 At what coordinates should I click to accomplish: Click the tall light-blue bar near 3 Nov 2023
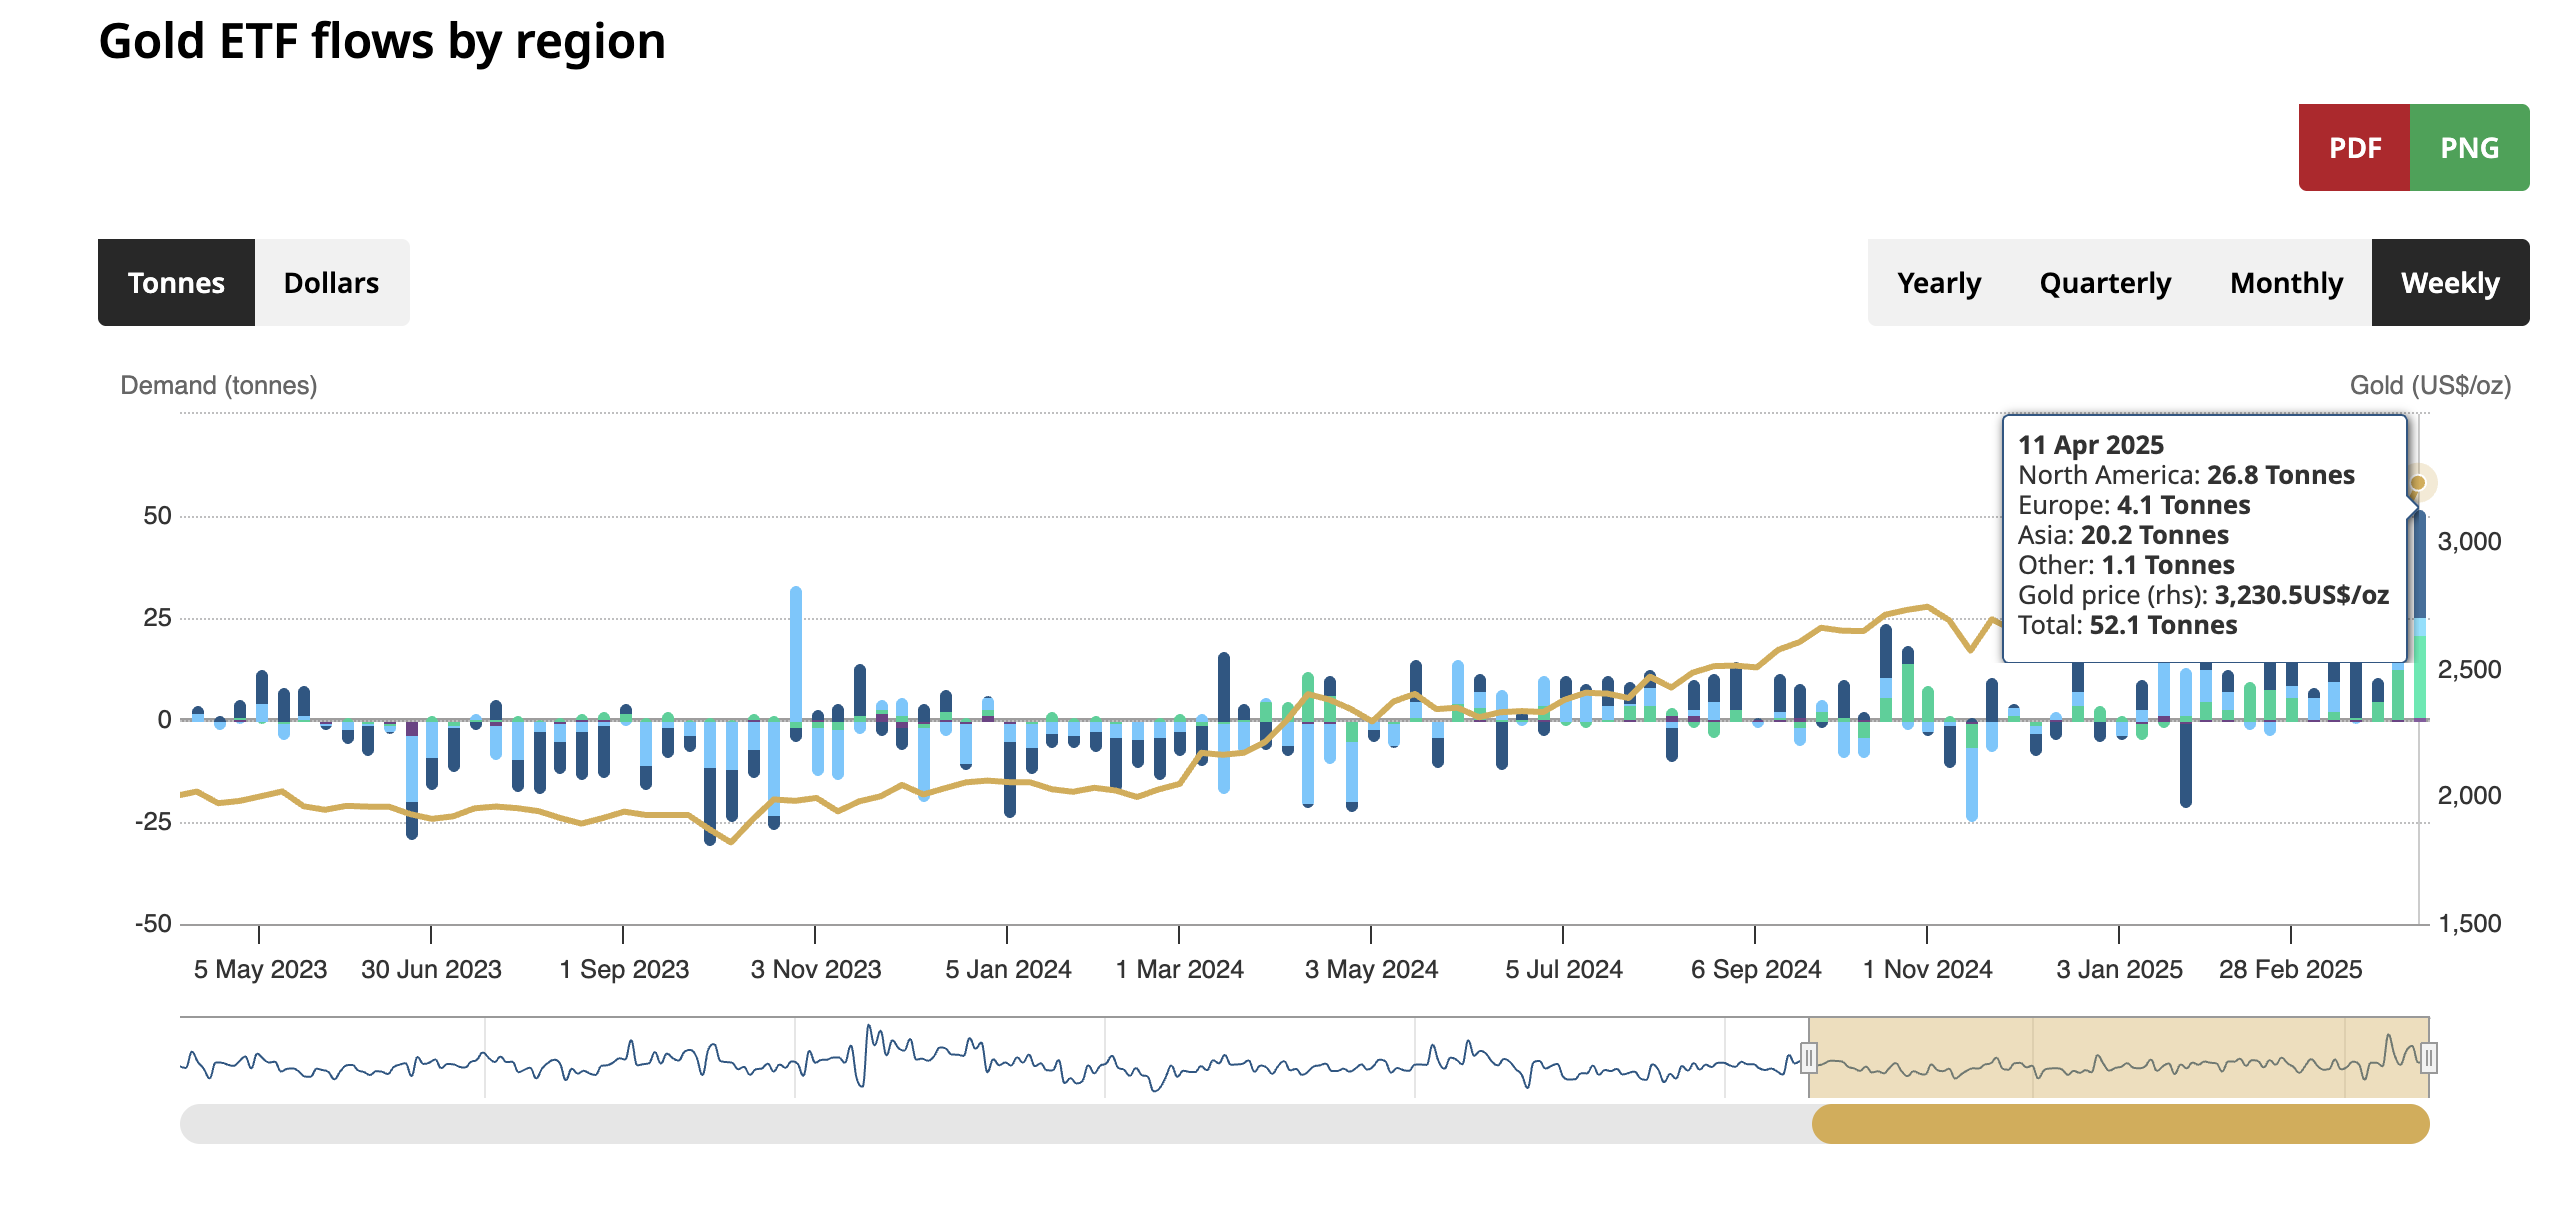click(796, 650)
